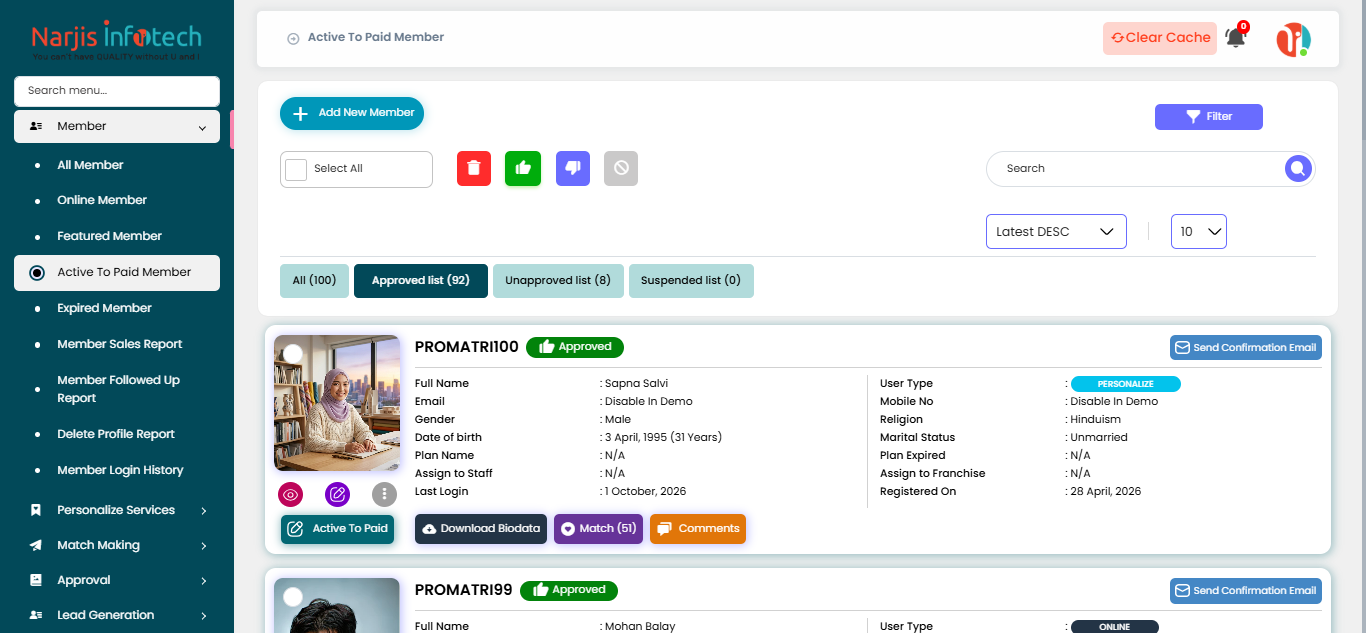
Task: Open Member Followed Up Report
Action: [118, 389]
